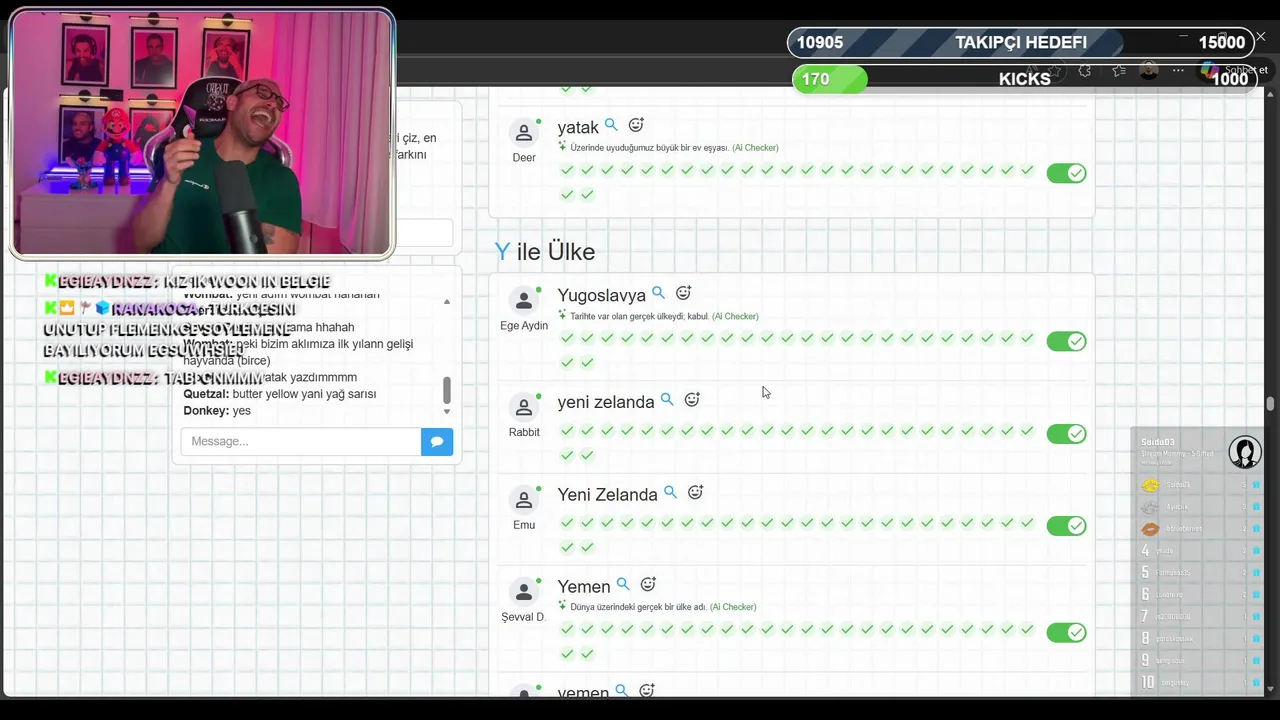1280x720 pixels.
Task: Click the answer text yatak
Action: [578, 127]
